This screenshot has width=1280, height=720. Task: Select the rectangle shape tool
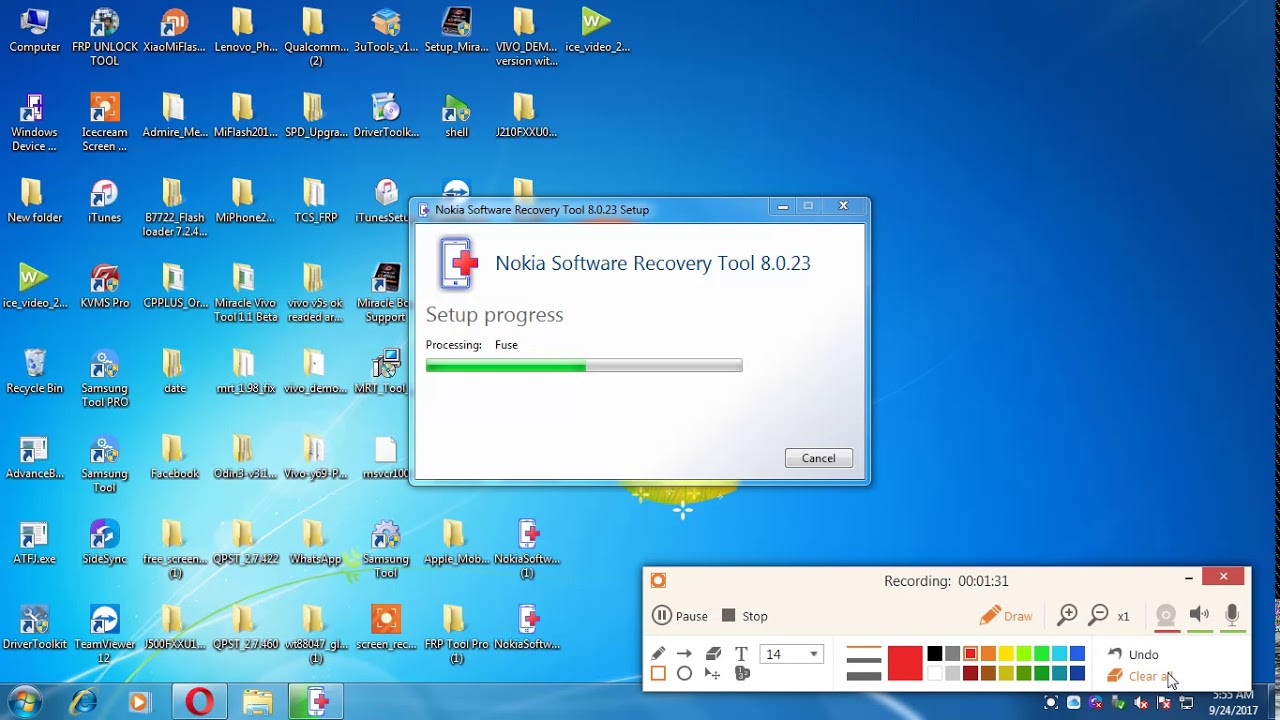click(658, 674)
